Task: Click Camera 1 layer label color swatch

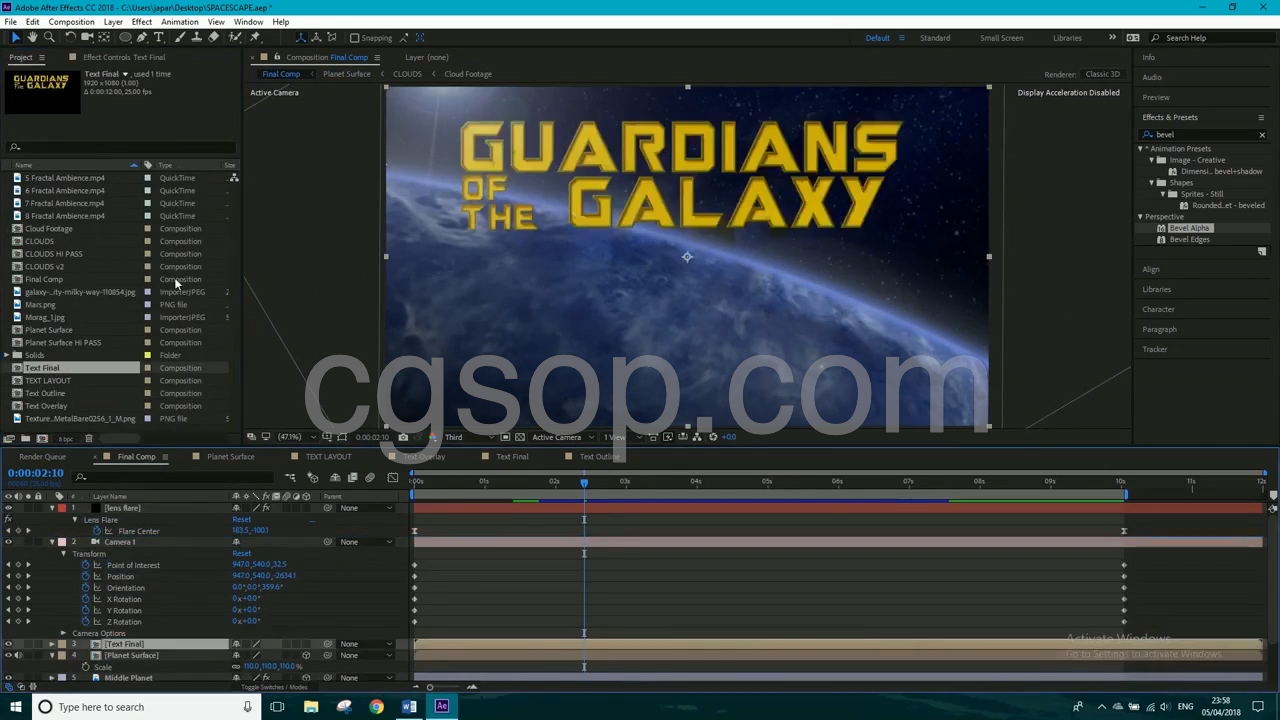Action: (62, 542)
